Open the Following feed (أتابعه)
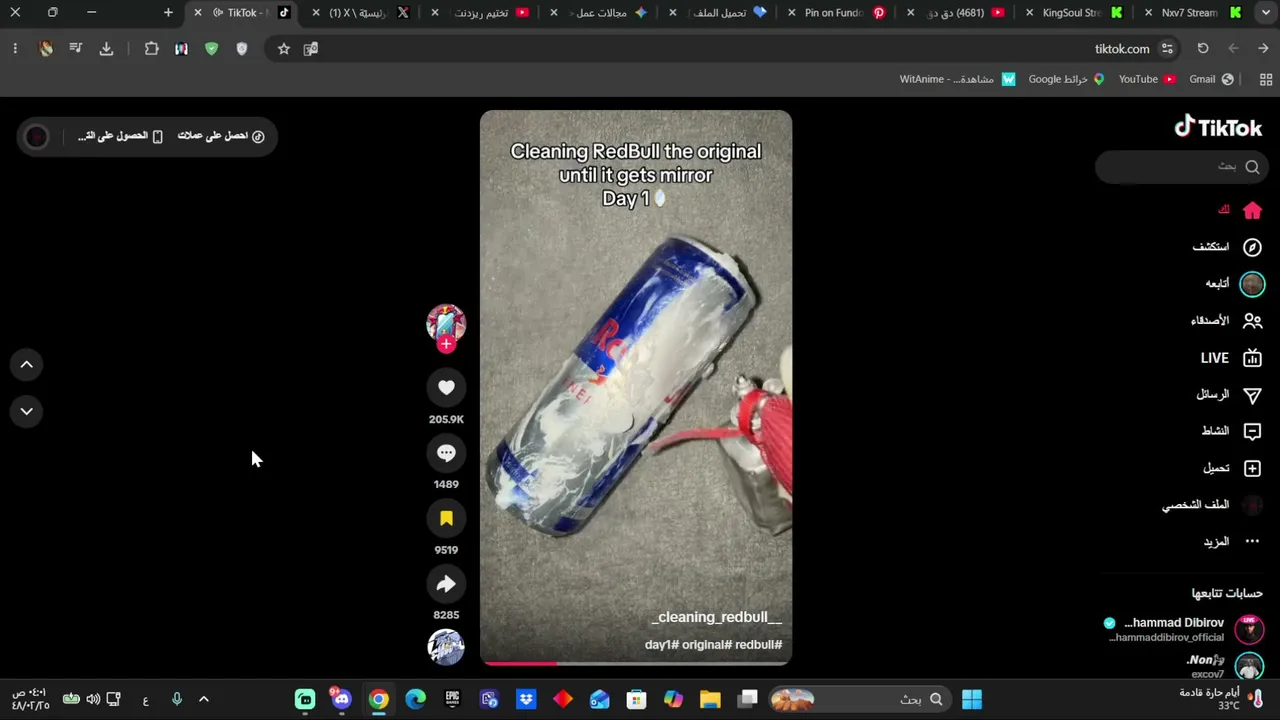The image size is (1280, 720). (x=1234, y=284)
